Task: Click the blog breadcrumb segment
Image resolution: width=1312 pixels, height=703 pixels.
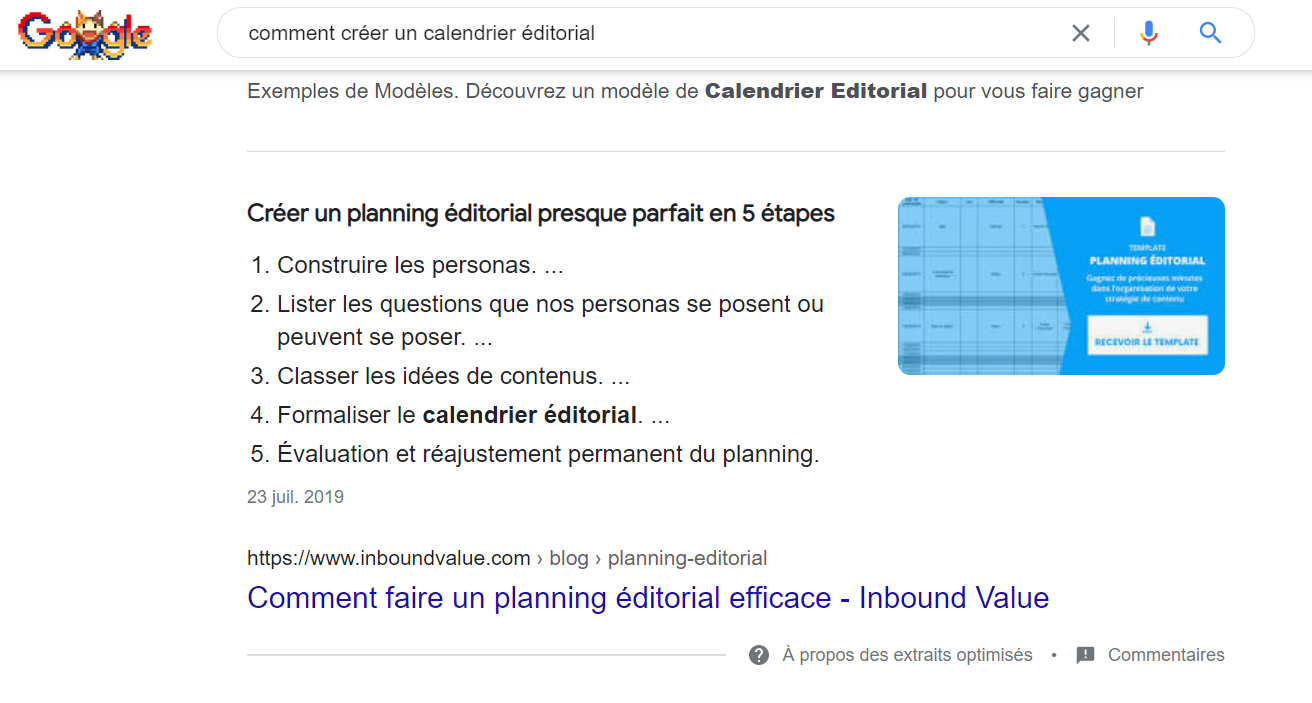Action: coord(569,558)
